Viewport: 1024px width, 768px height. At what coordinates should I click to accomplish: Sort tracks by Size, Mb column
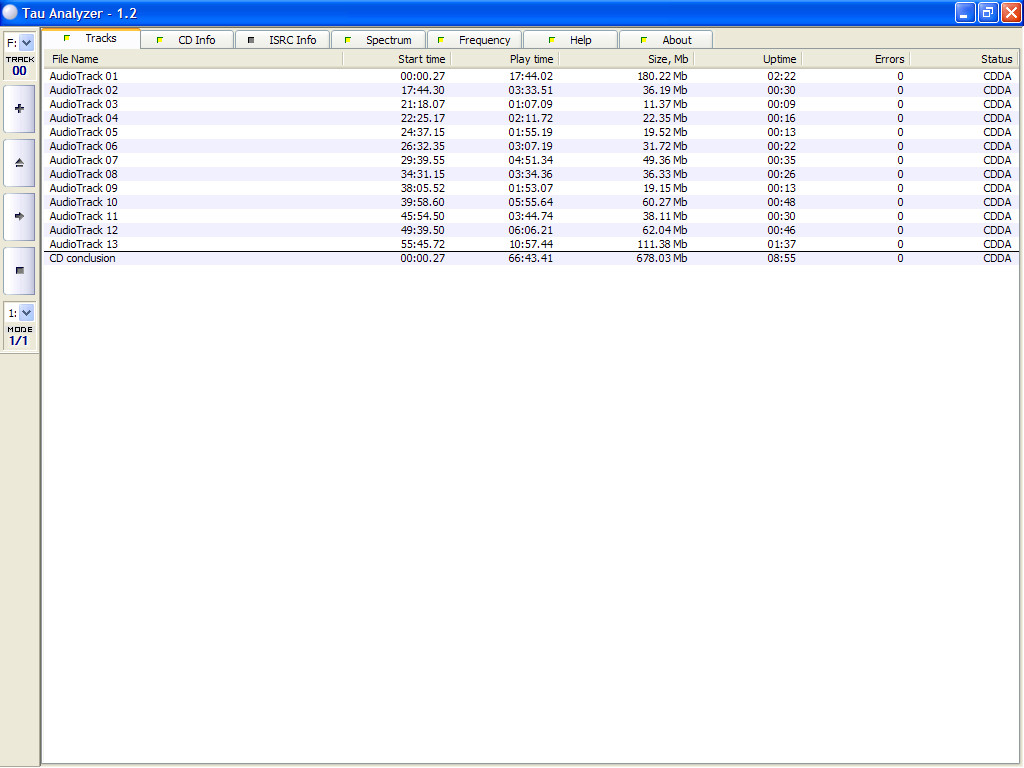tap(626, 59)
